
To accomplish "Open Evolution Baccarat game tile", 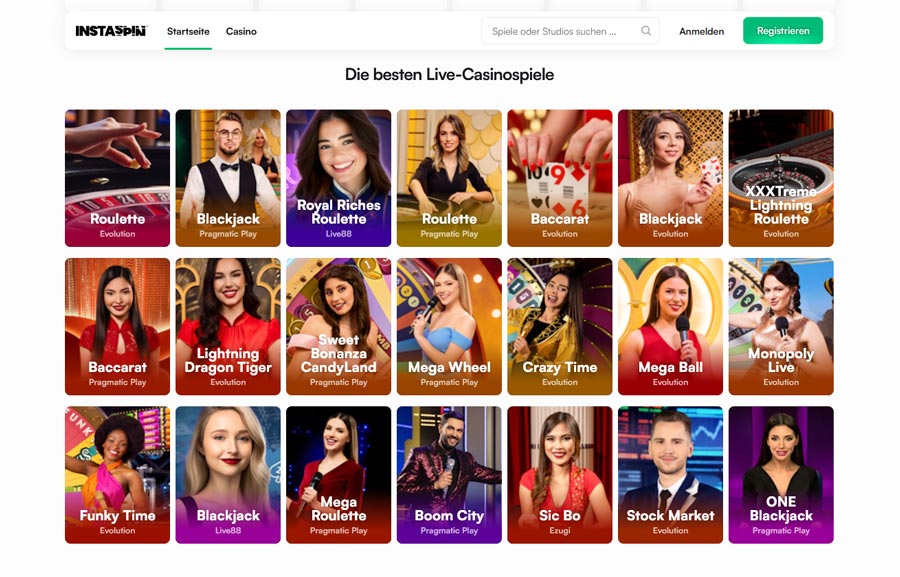I will pos(560,178).
